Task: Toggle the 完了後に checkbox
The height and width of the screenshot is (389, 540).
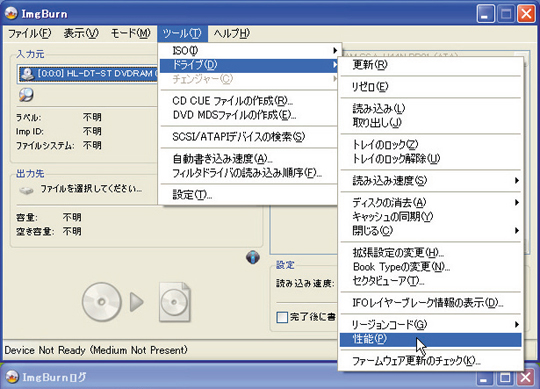Action: point(282,317)
